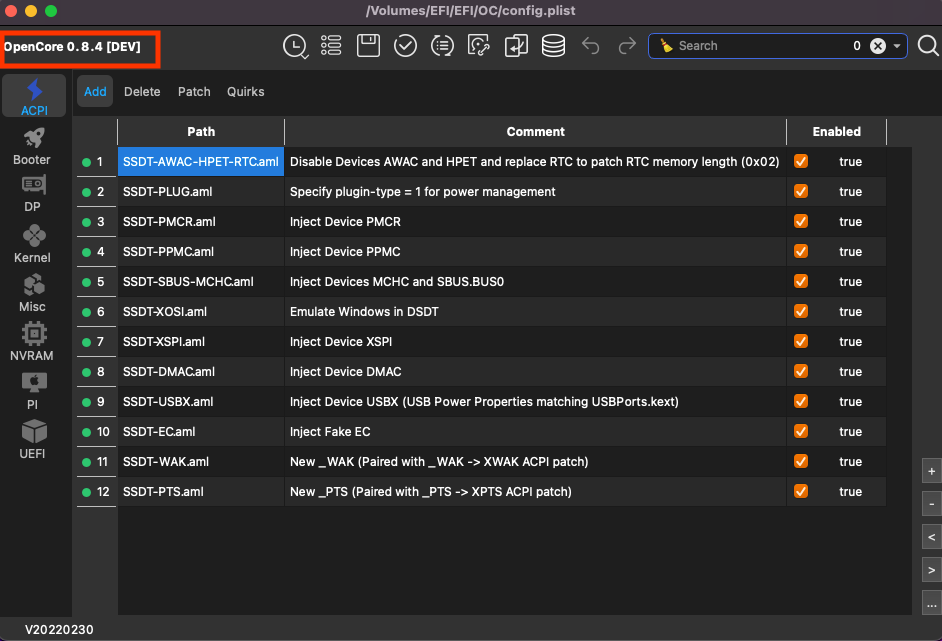942x641 pixels.
Task: Toggle Enabled checkbox for SSDT-XSPI.aml
Action: (801, 341)
